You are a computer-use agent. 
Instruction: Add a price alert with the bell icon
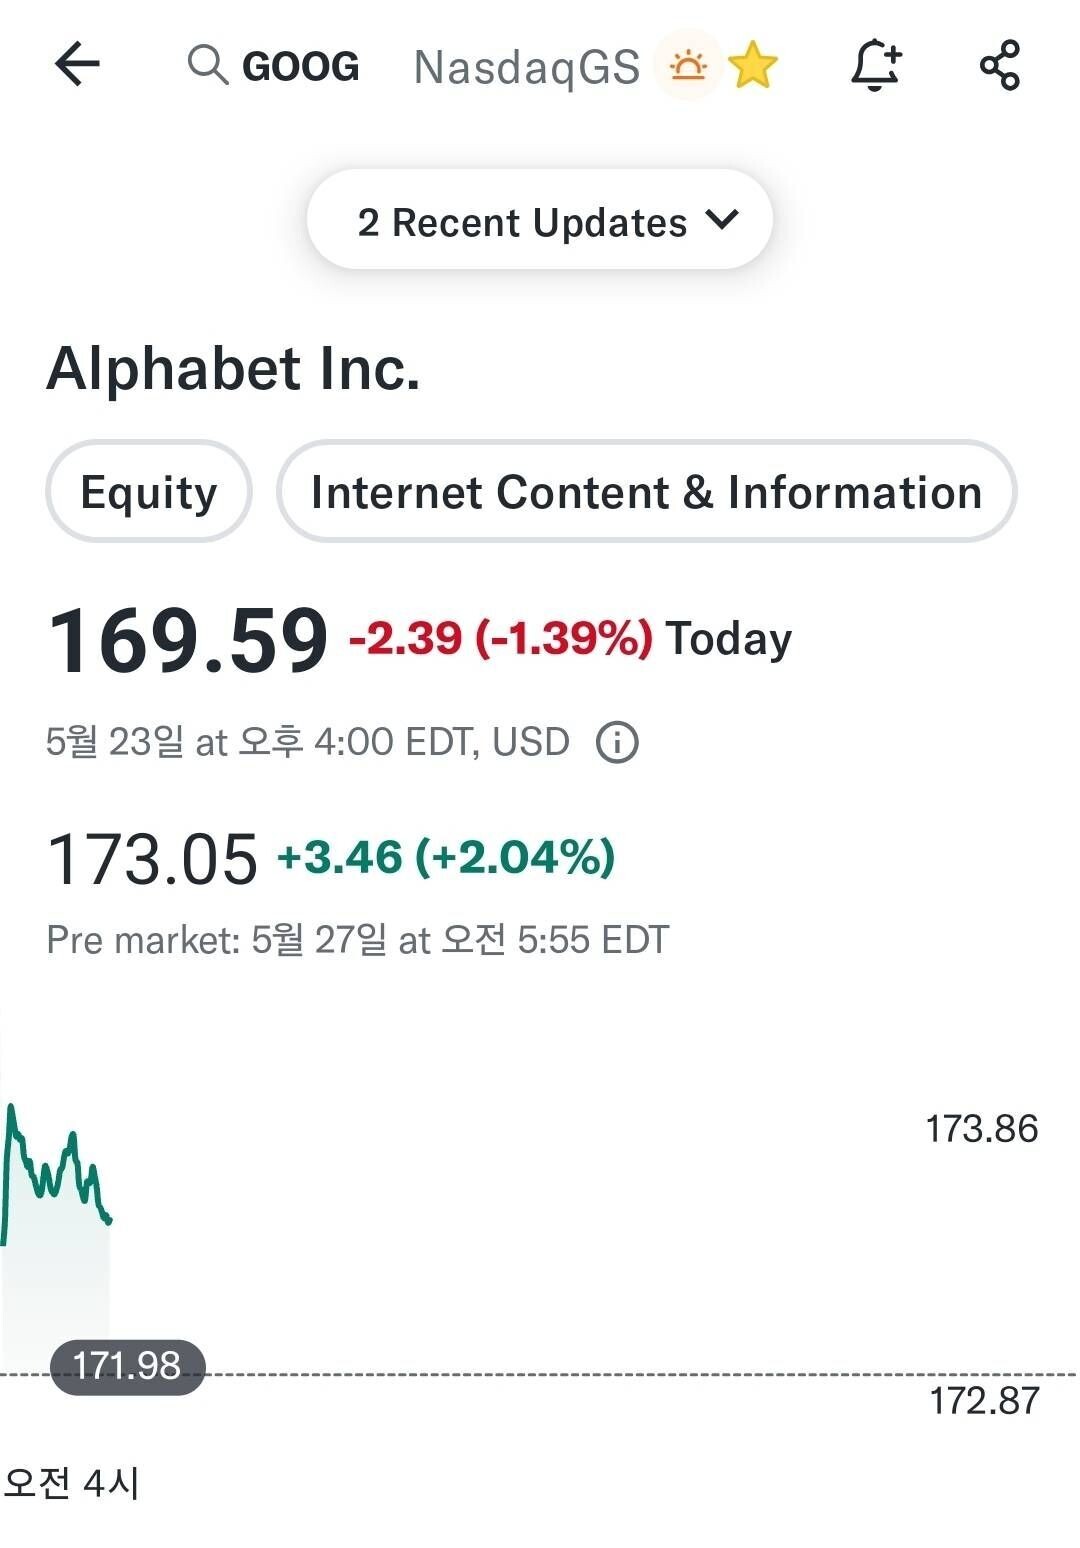tap(875, 66)
